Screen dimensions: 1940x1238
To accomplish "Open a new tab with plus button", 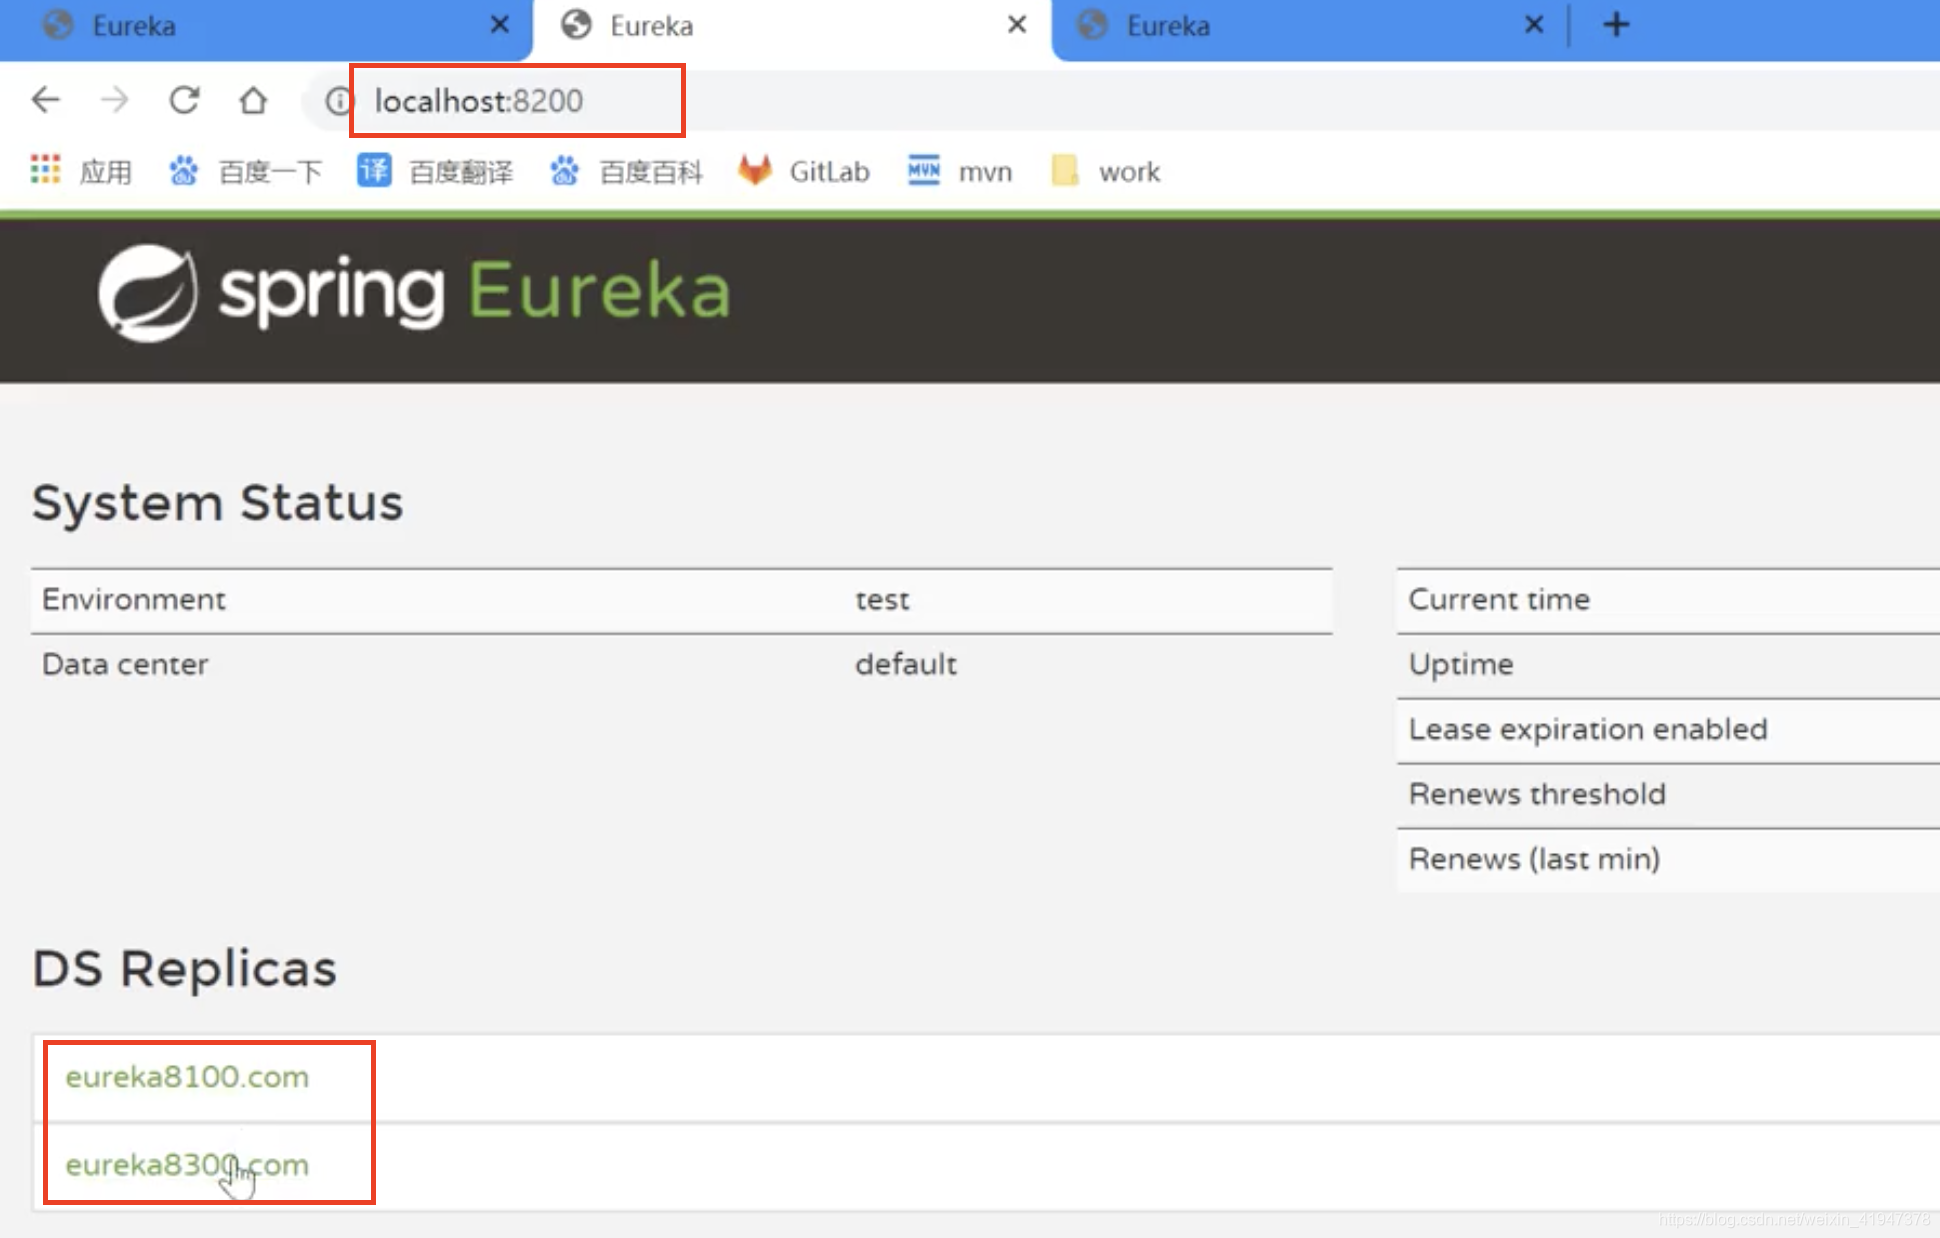I will click(1616, 24).
